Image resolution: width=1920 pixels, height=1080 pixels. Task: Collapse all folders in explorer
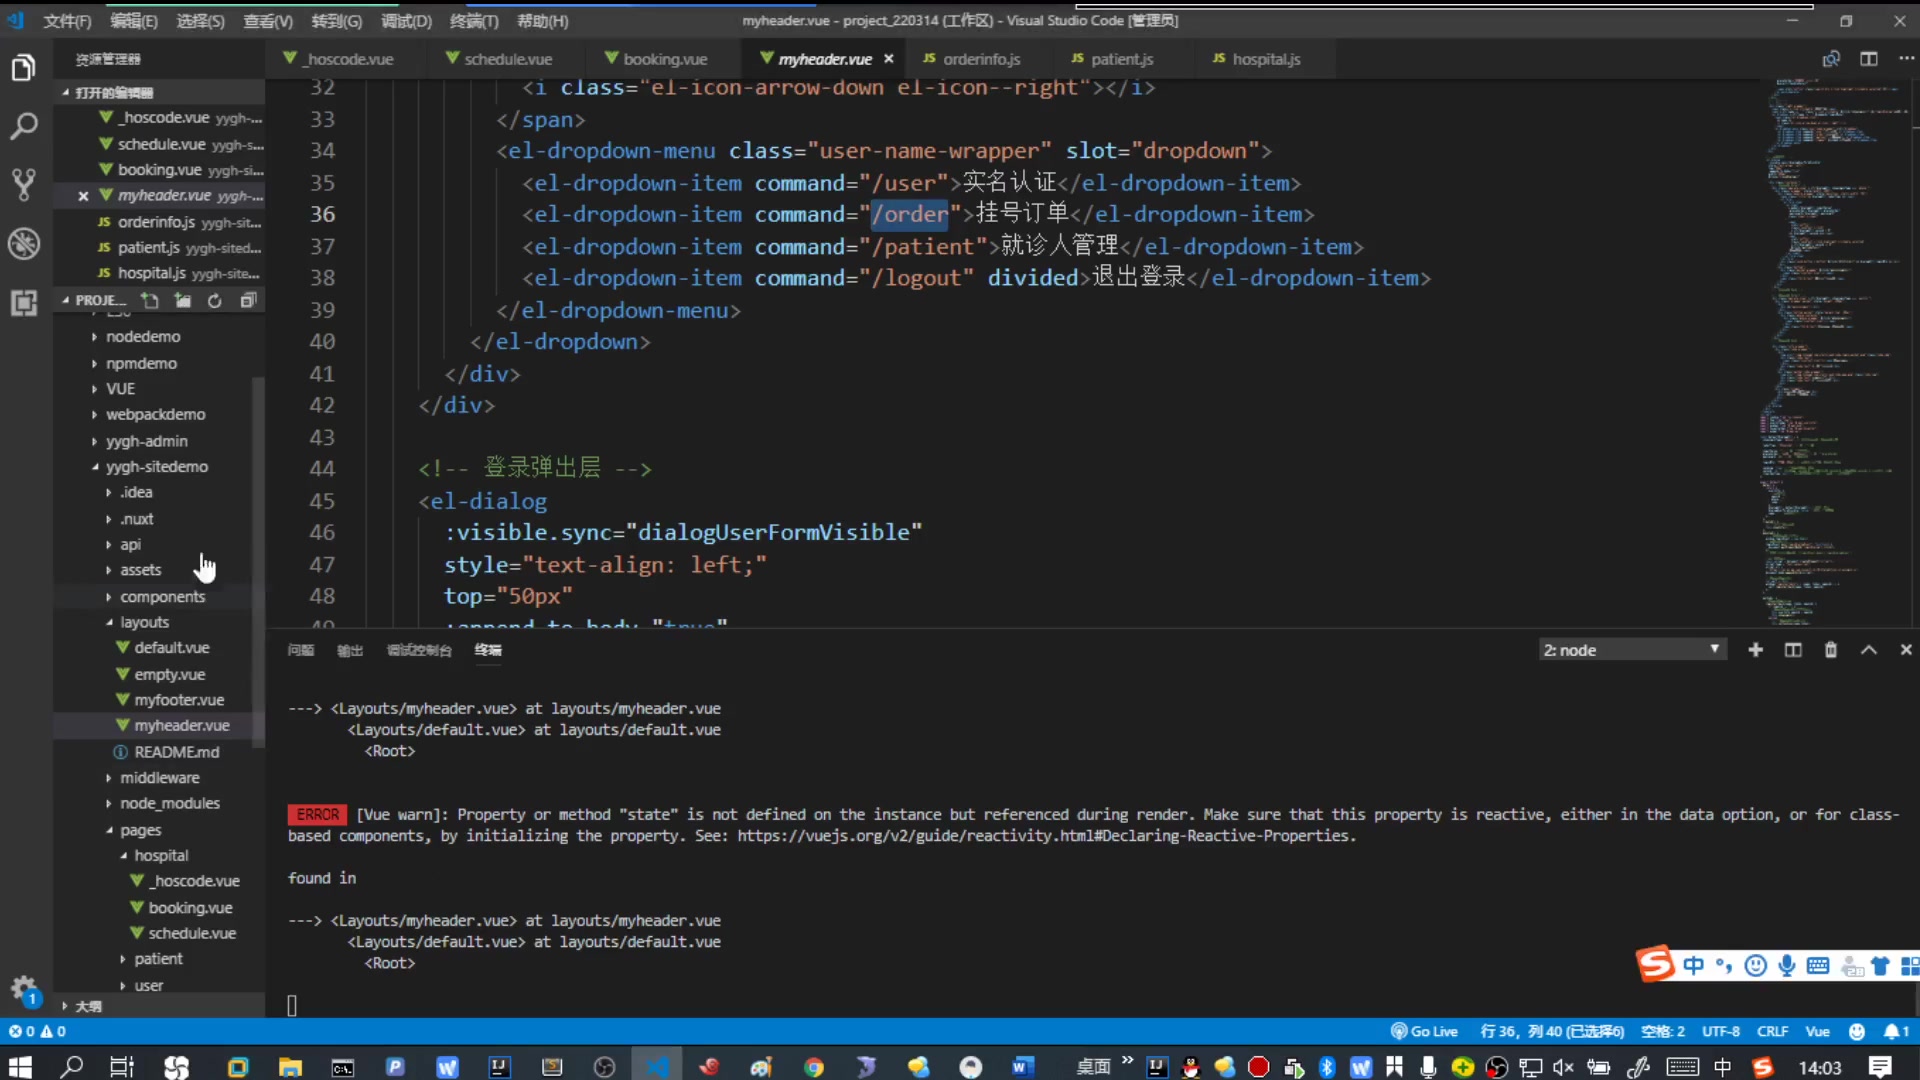coord(248,300)
